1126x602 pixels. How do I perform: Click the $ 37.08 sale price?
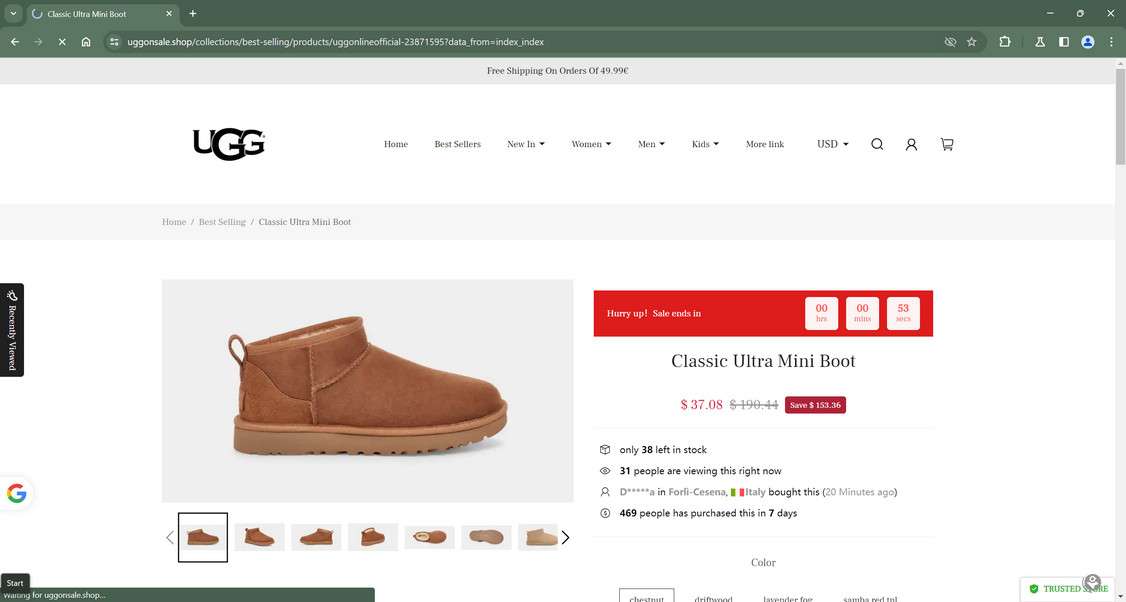pyautogui.click(x=702, y=404)
